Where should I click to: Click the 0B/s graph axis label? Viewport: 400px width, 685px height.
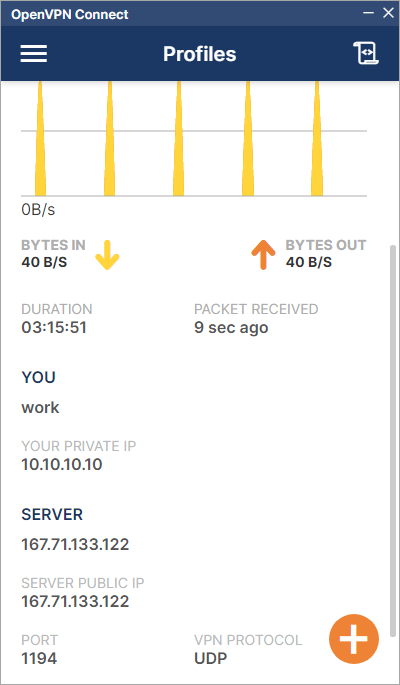pyautogui.click(x=38, y=210)
